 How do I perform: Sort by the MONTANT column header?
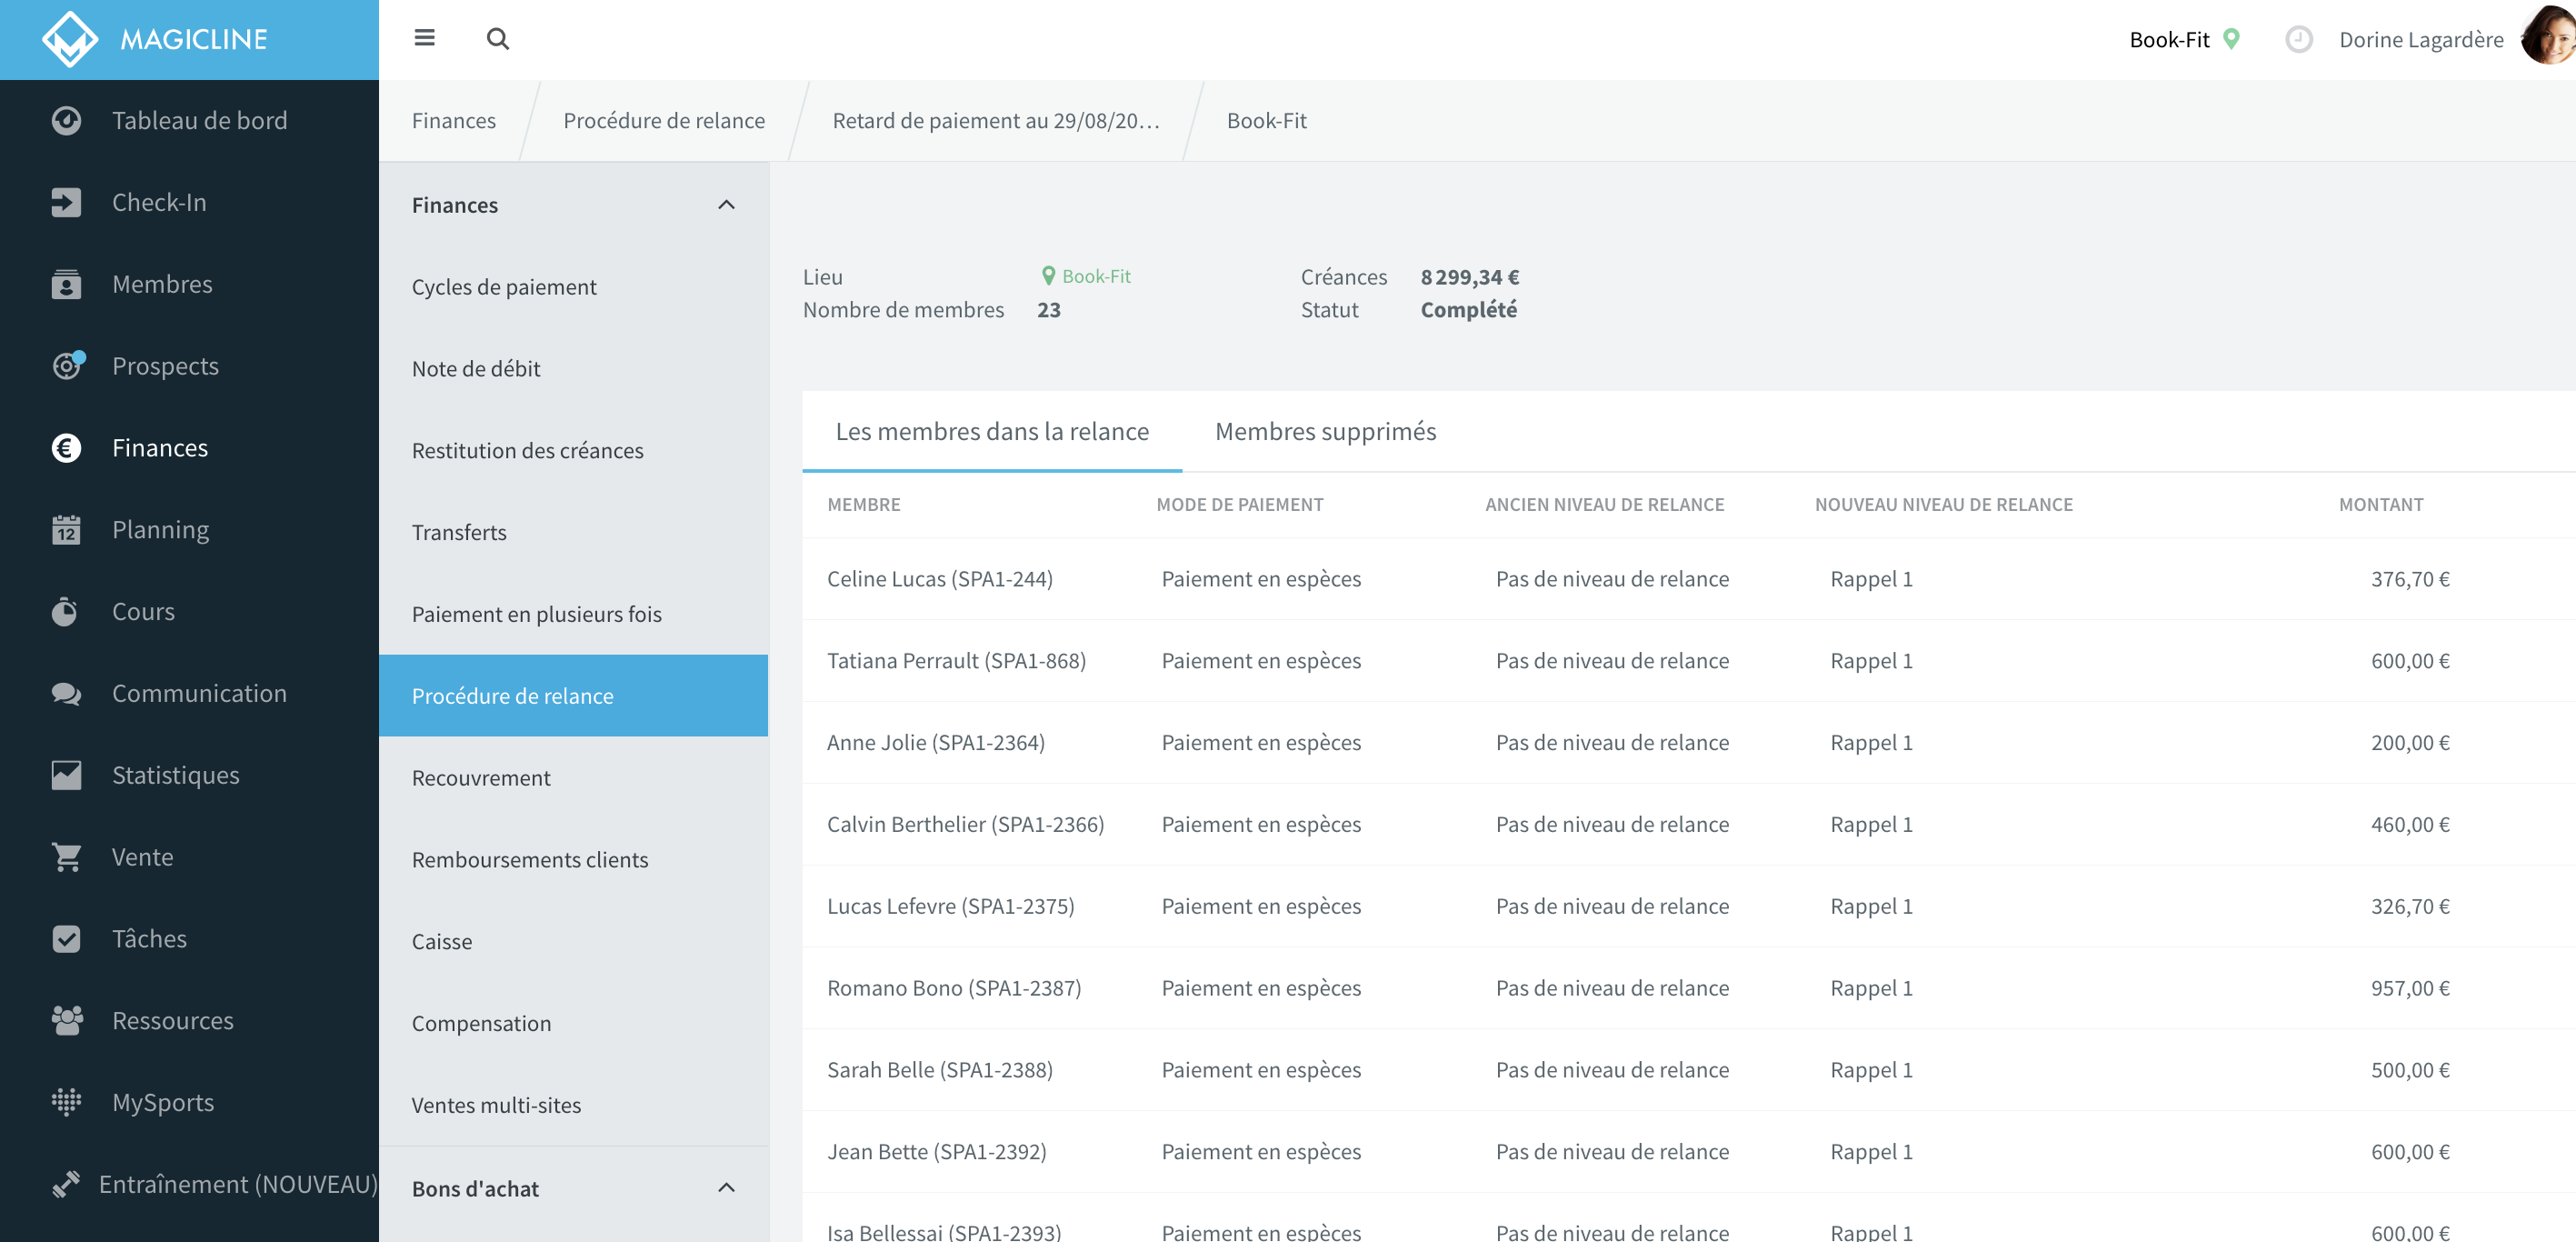[x=2380, y=505]
